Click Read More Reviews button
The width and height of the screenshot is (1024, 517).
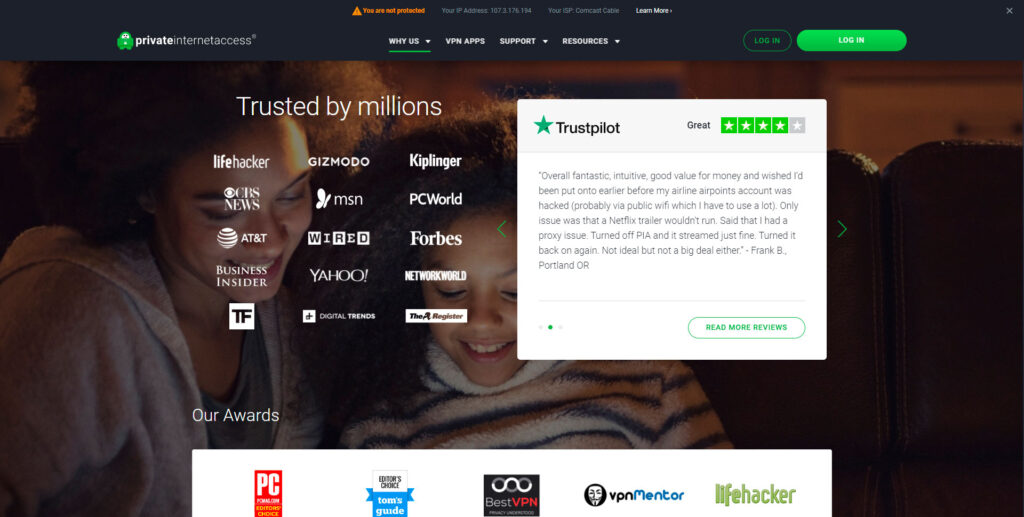(746, 328)
